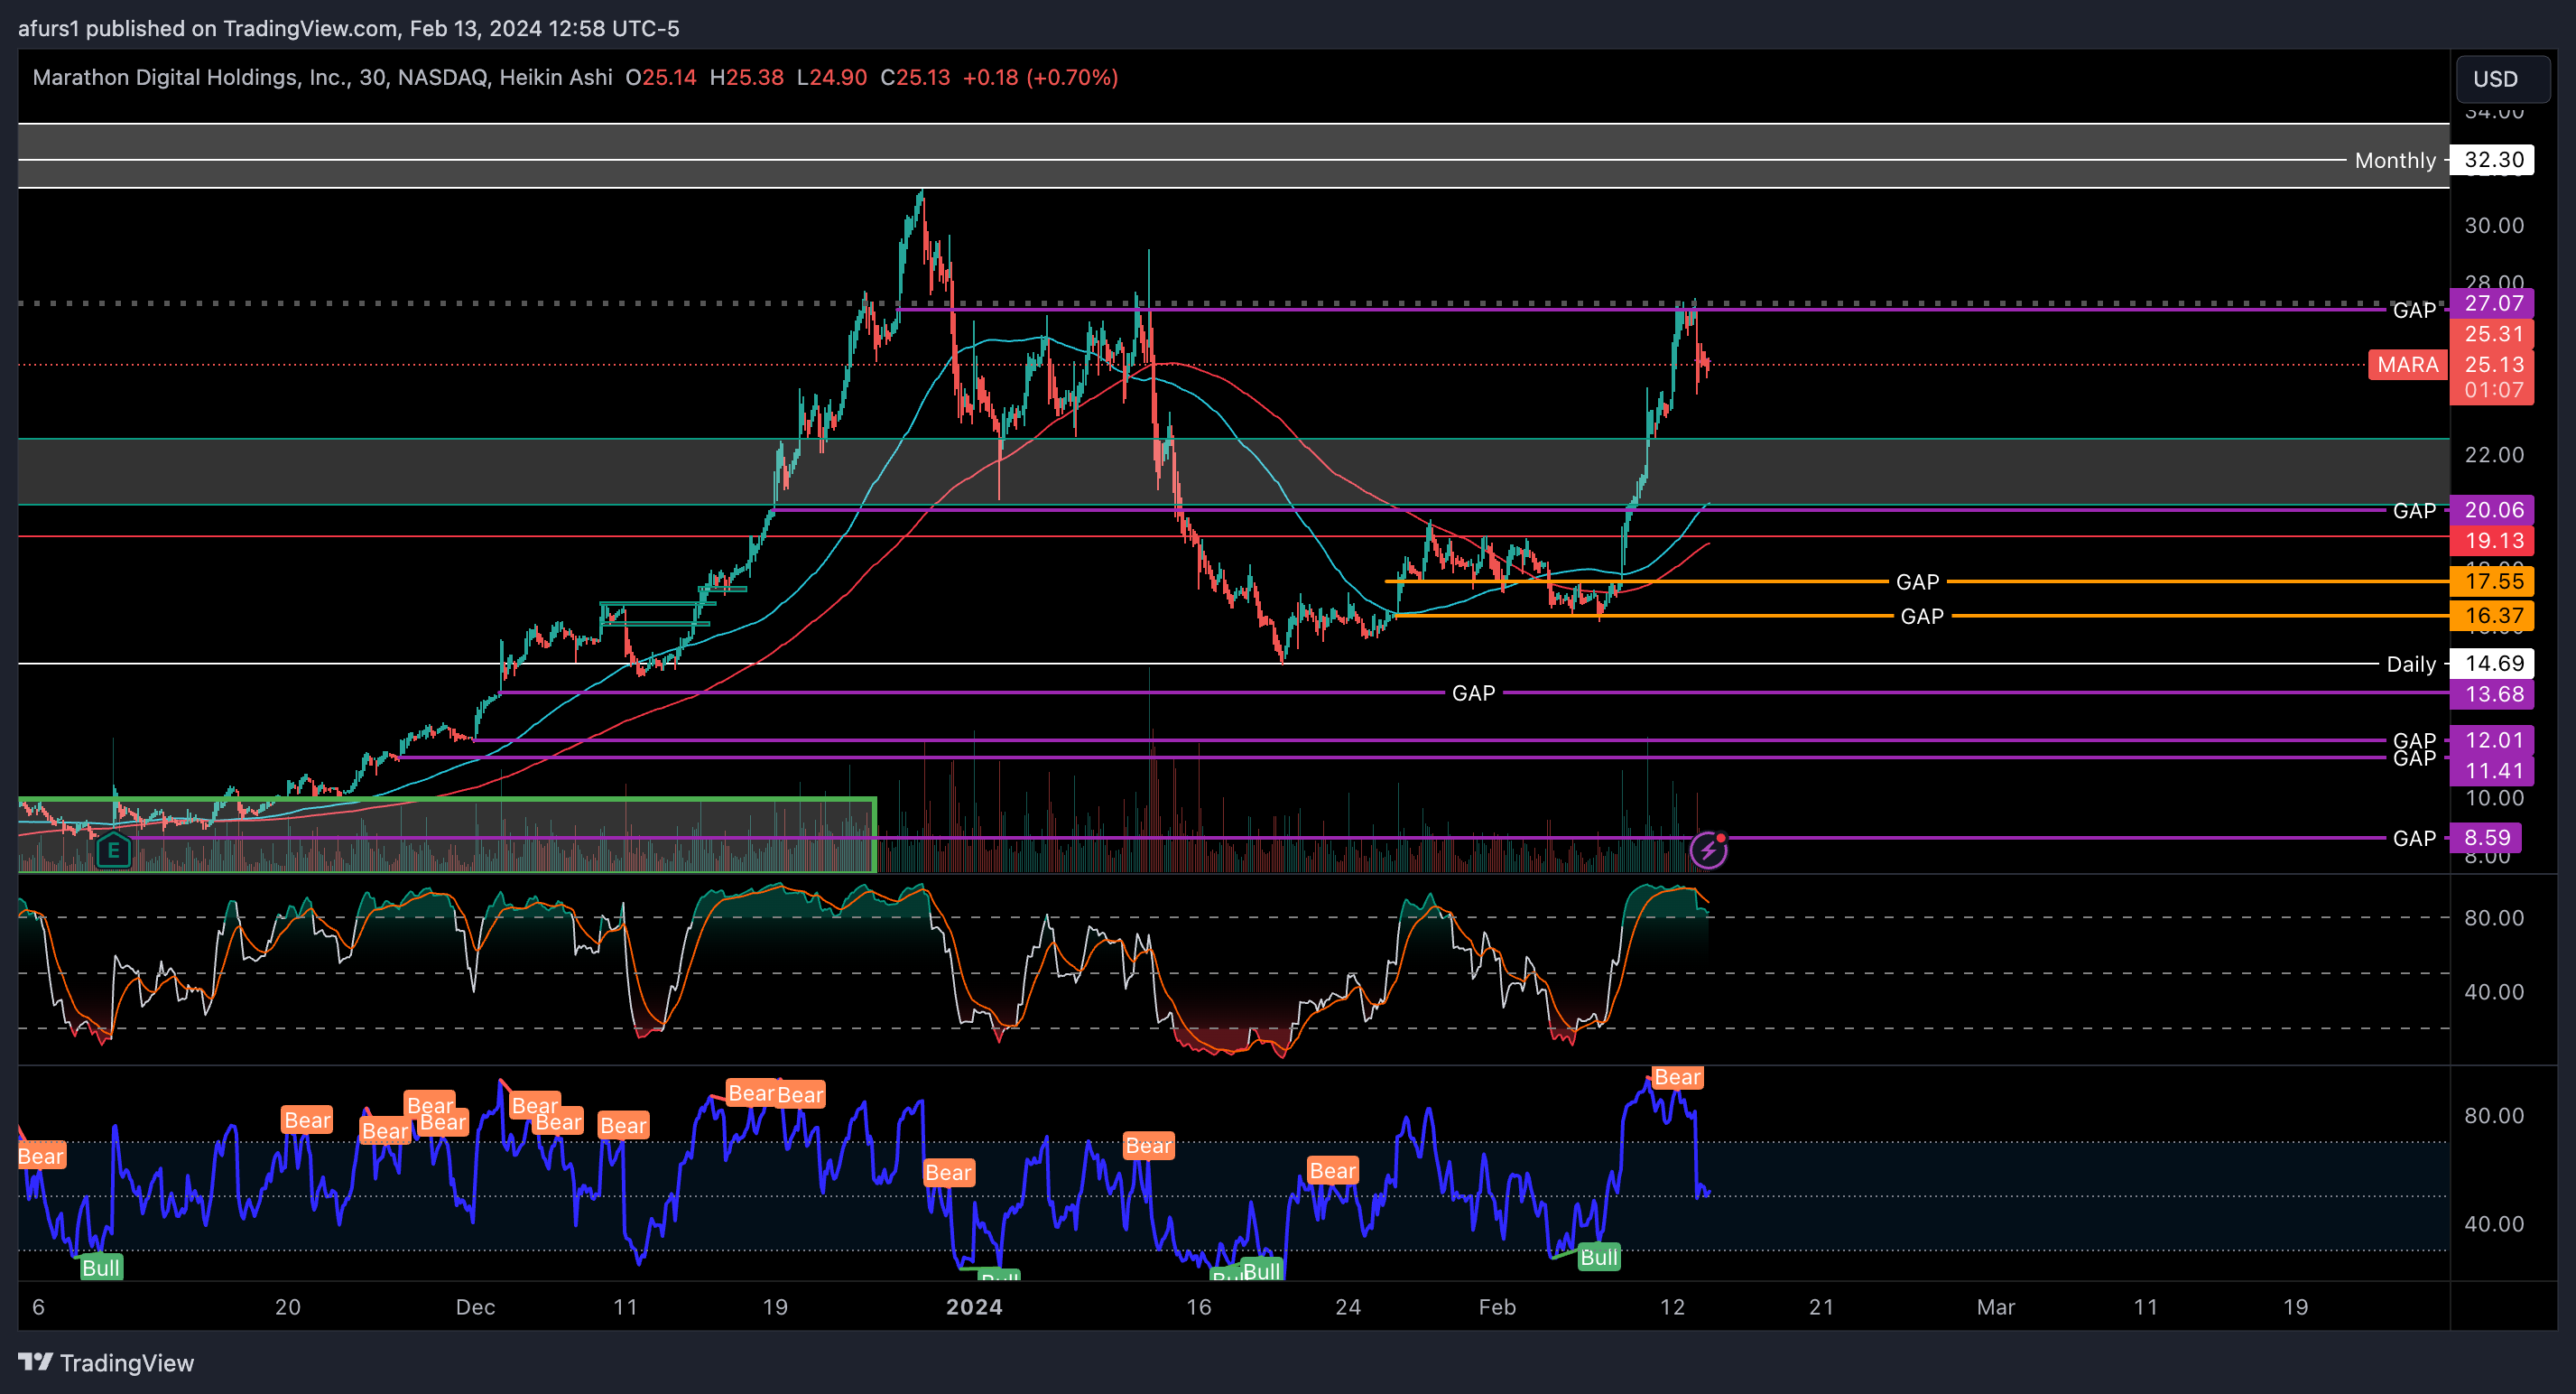Click the Feb date axis label
This screenshot has width=2576, height=1394.
click(x=1497, y=1307)
